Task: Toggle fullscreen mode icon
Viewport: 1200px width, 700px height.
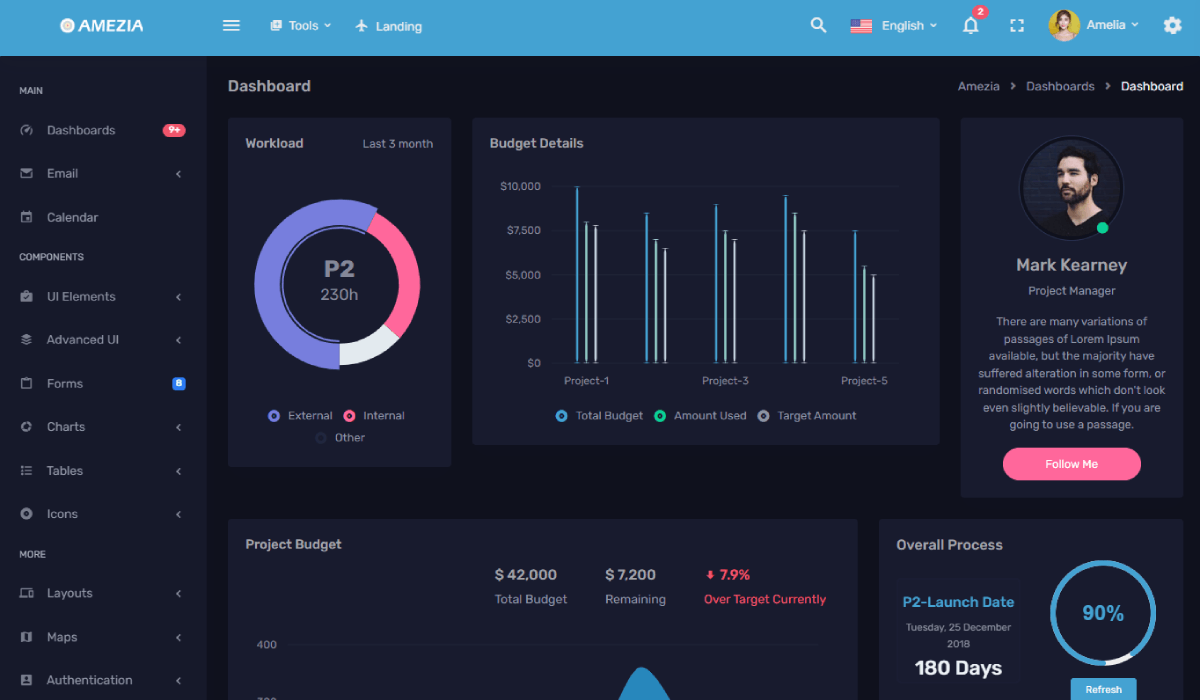Action: (1017, 26)
